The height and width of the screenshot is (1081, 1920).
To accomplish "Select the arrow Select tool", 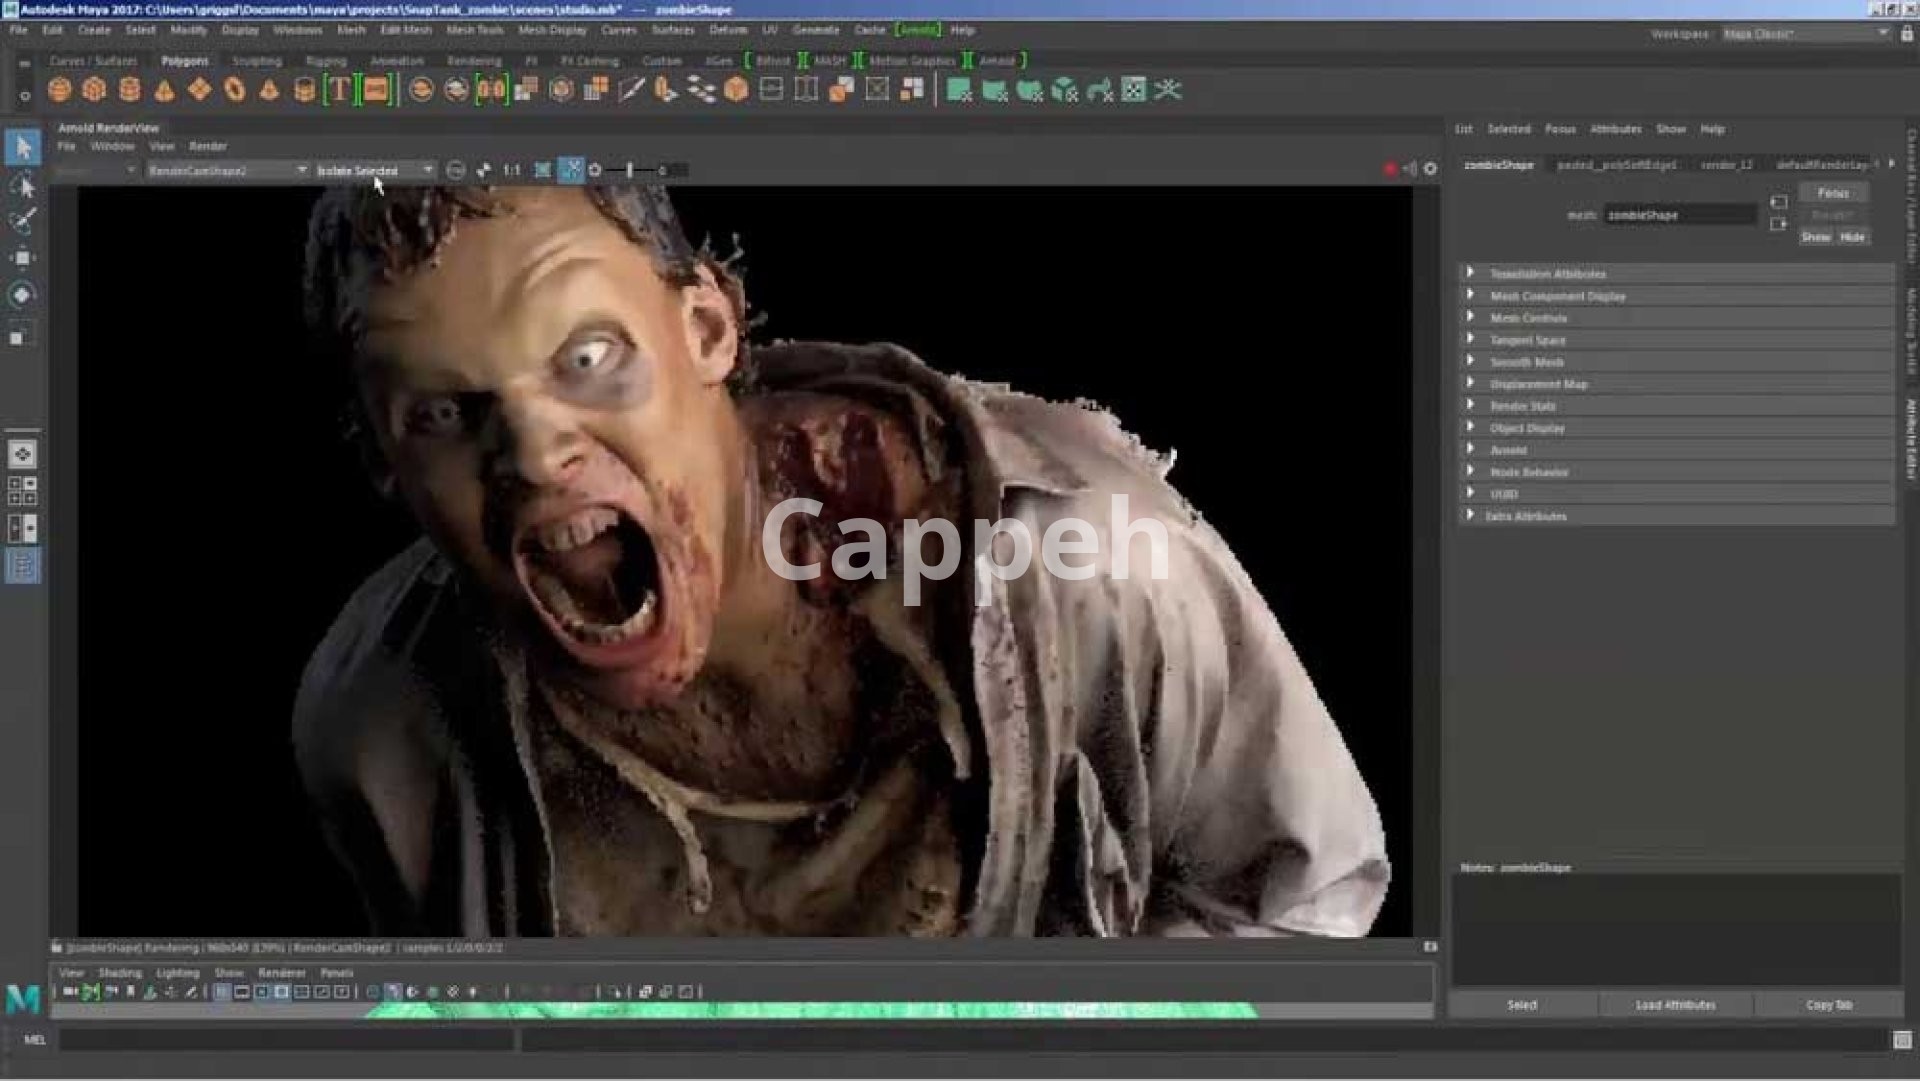I will (22, 148).
